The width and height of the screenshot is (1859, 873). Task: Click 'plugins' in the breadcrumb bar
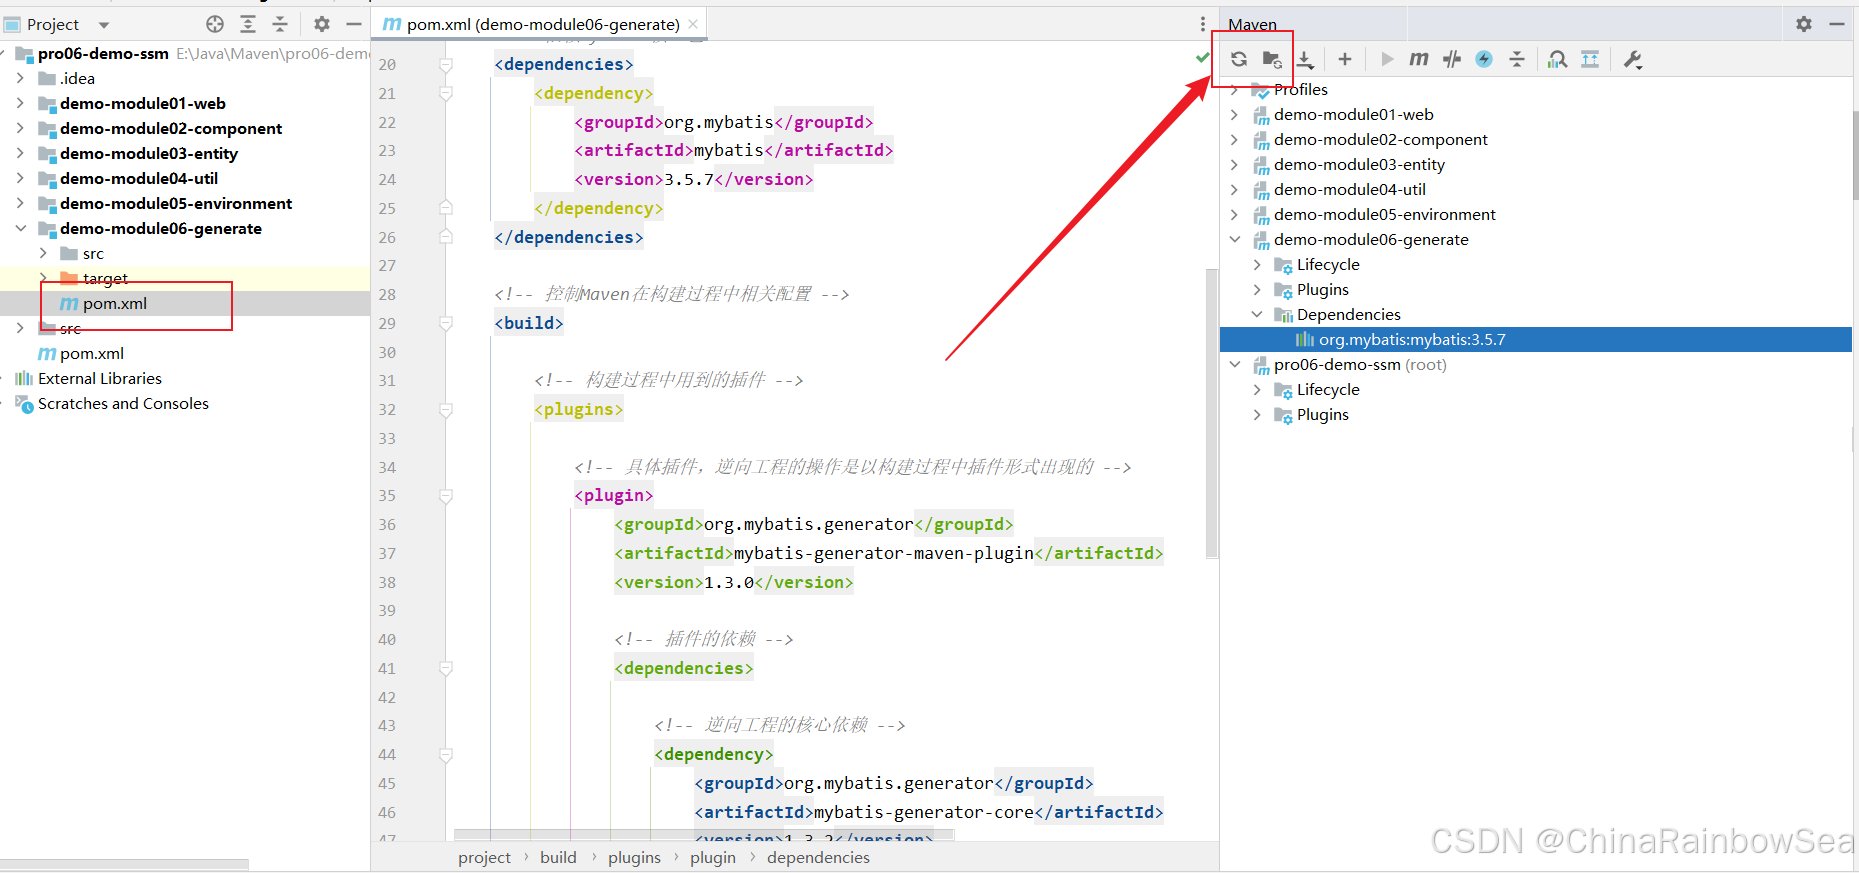pos(634,857)
